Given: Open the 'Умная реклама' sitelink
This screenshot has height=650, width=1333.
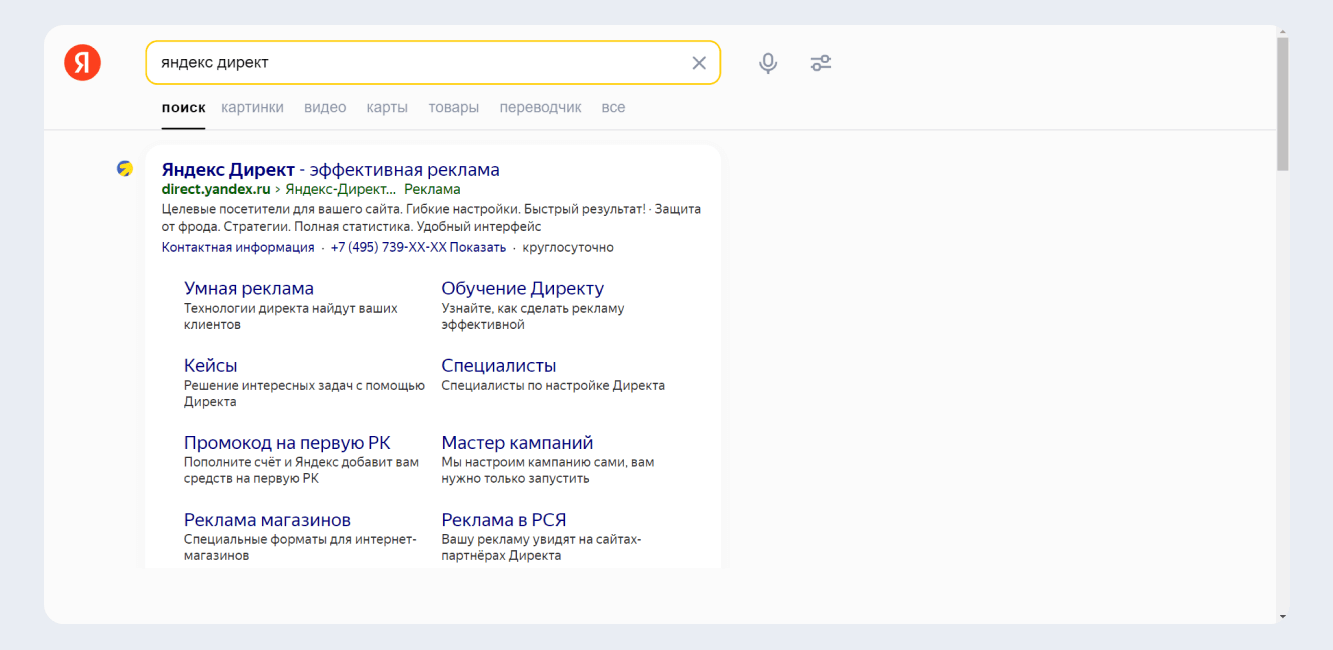Looking at the screenshot, I should point(249,288).
